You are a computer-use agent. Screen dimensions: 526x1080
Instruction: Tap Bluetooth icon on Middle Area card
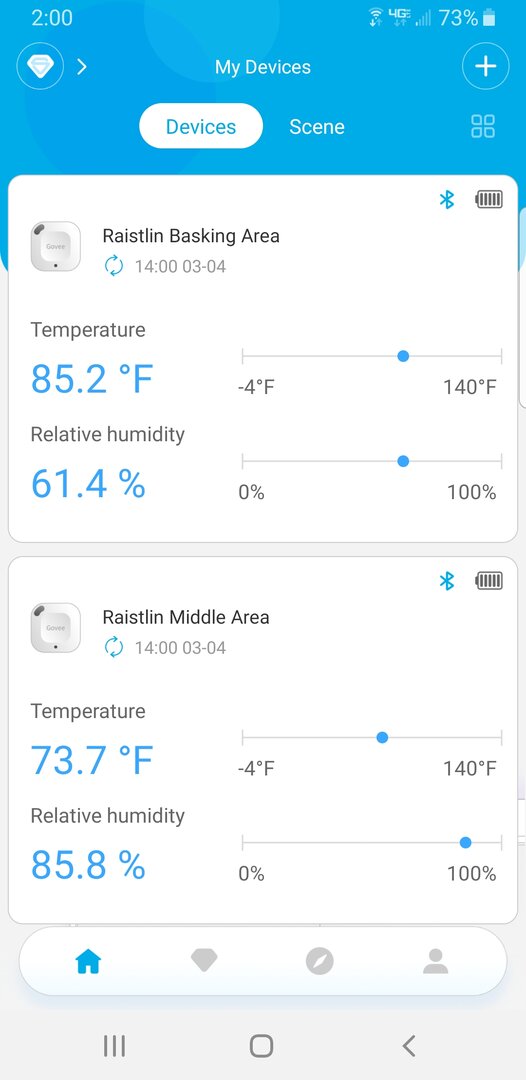(x=448, y=581)
